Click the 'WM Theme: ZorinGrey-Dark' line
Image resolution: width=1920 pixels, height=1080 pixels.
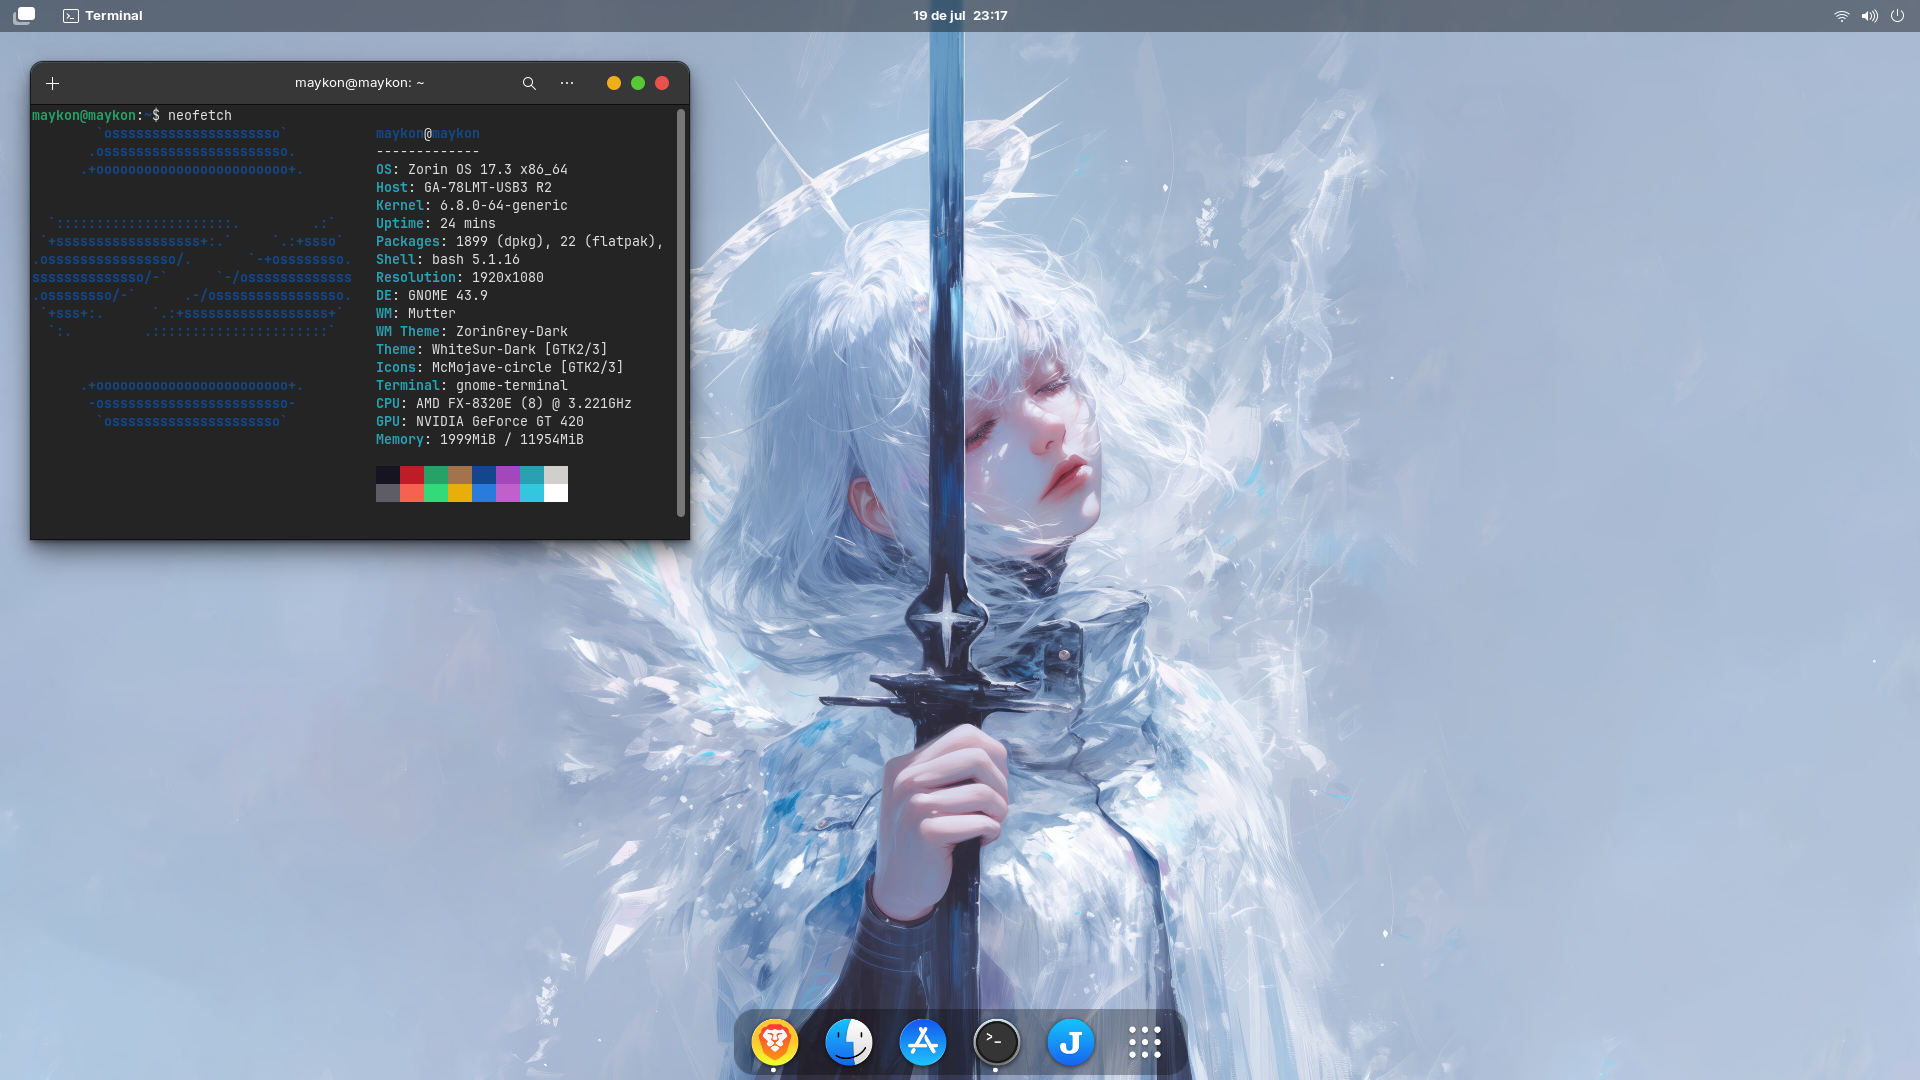pos(472,331)
